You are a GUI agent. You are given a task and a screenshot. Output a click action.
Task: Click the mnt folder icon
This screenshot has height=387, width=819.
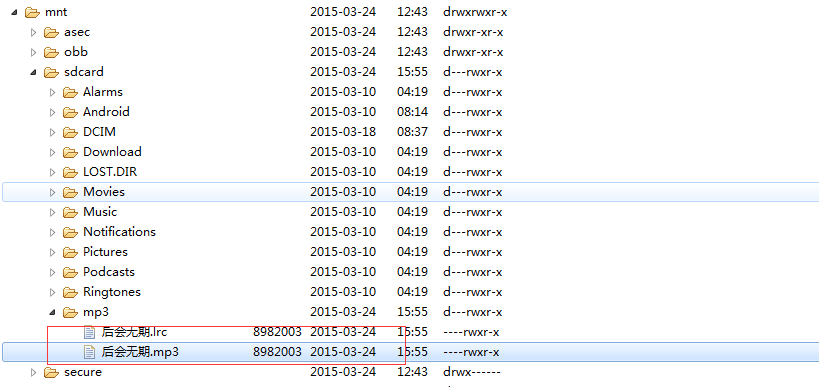(x=32, y=12)
